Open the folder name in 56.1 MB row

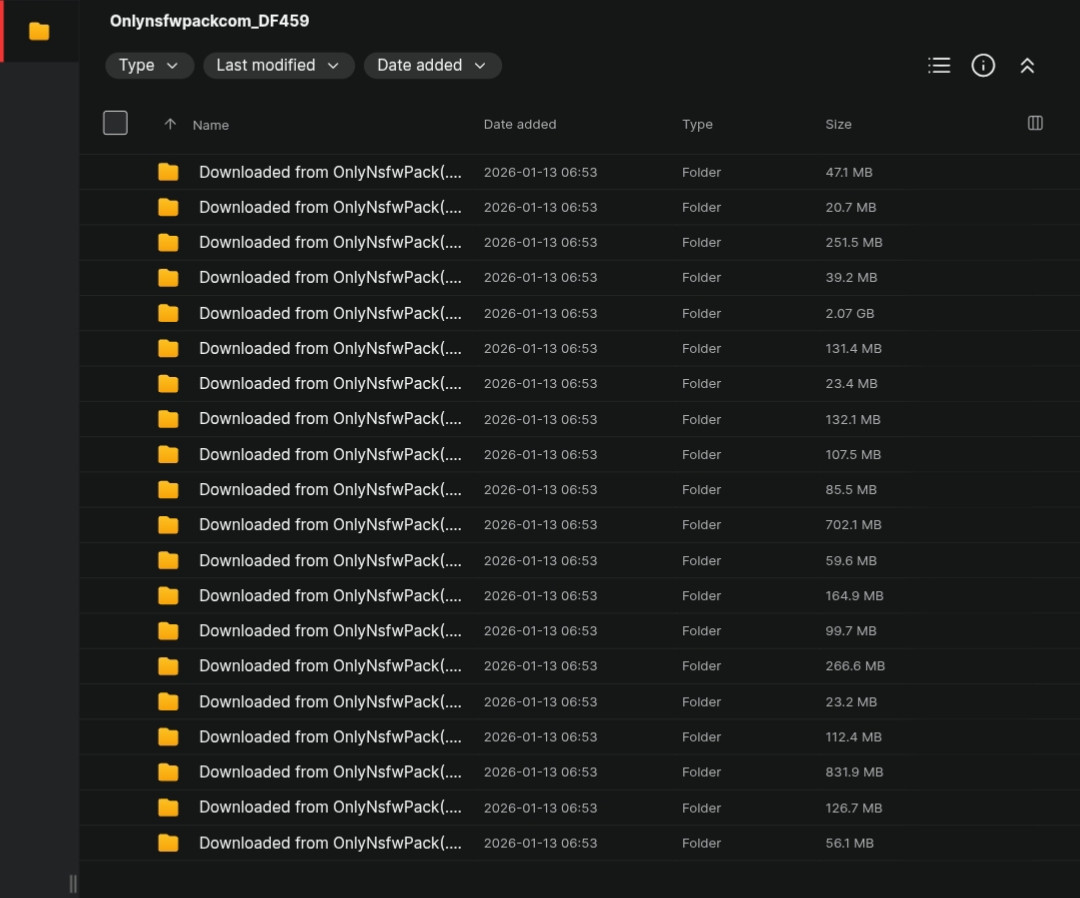pos(330,843)
